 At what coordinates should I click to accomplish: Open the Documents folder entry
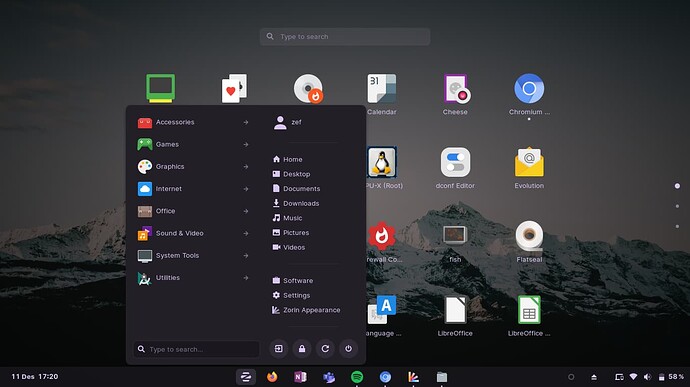point(296,188)
